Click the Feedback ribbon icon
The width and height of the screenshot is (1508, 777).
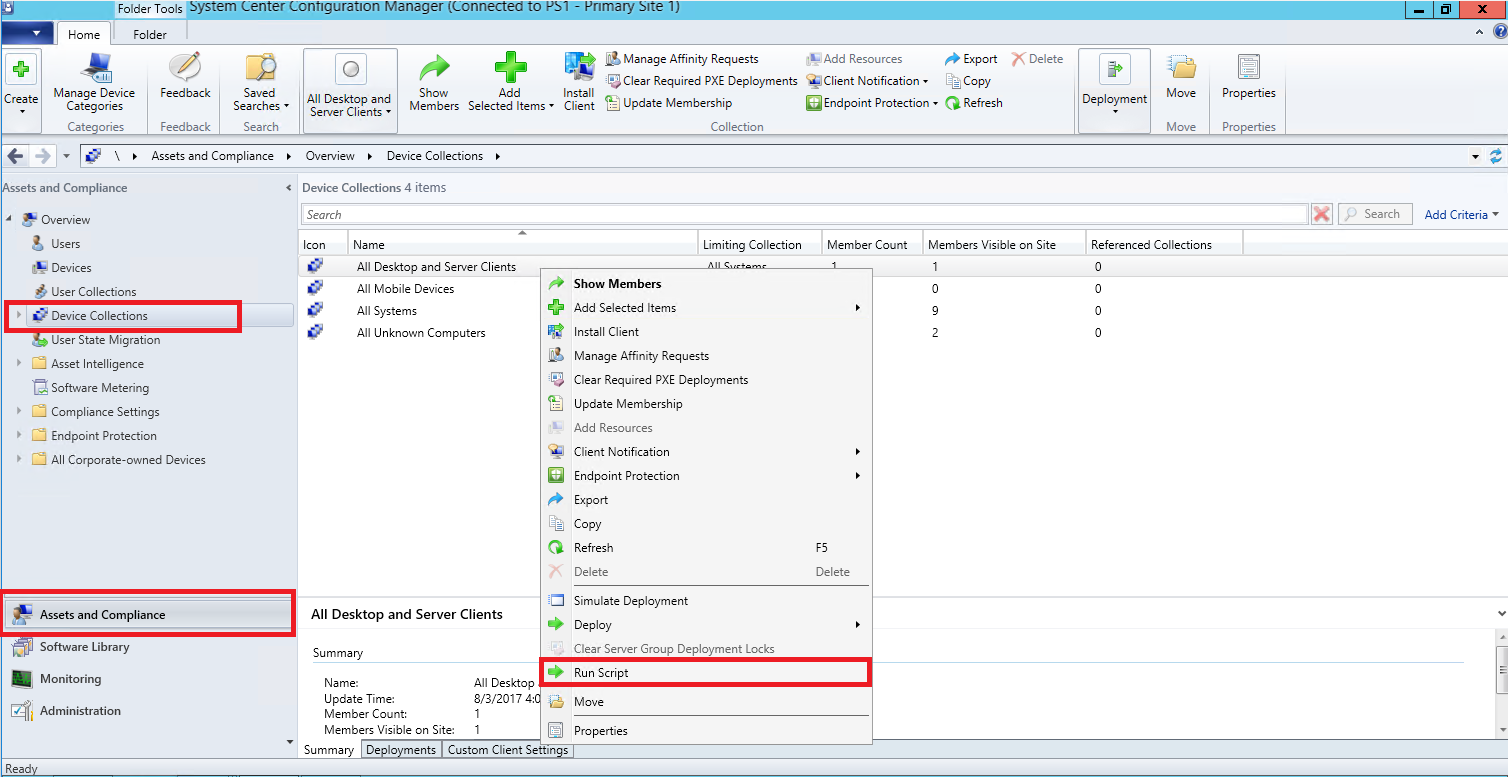185,67
